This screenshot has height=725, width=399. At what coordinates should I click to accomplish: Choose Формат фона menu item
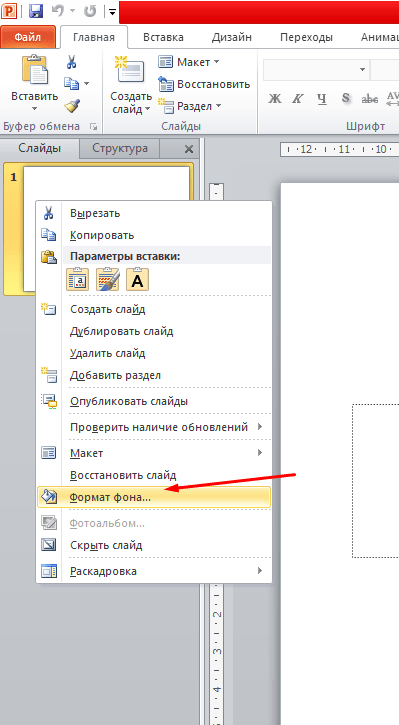click(154, 498)
